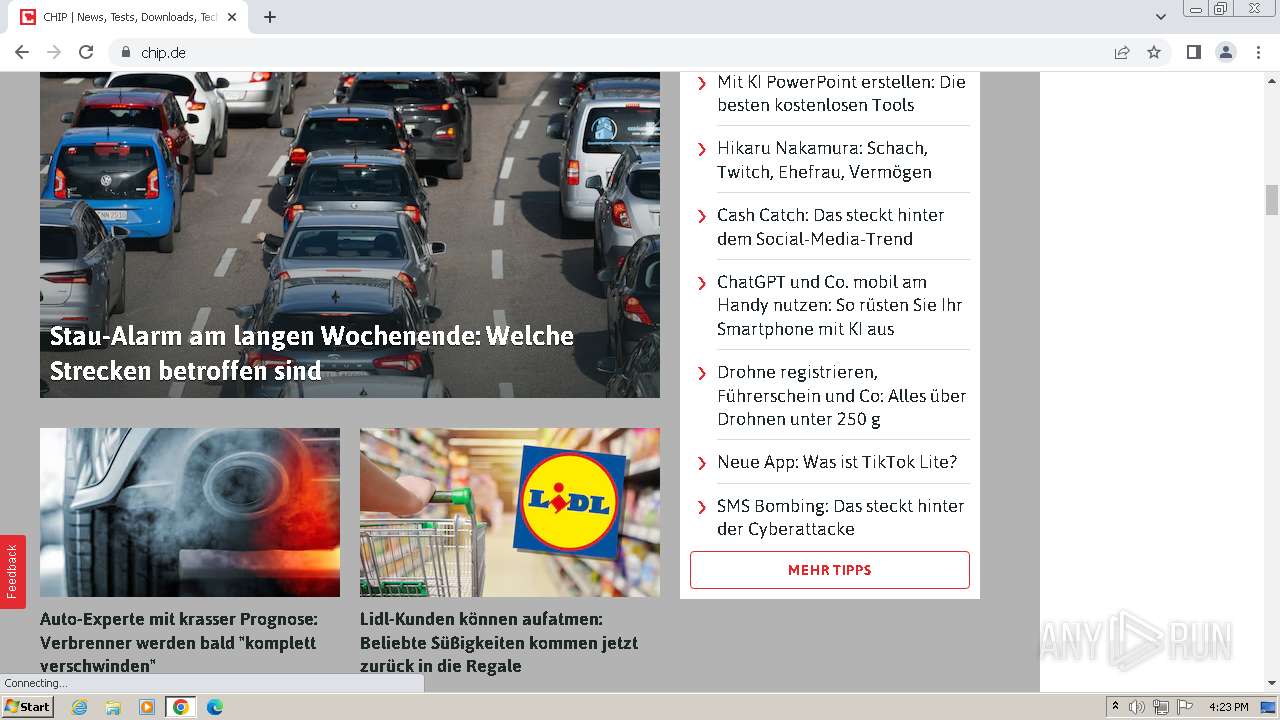Bookmark this tab with the star icon
Image resolution: width=1280 pixels, height=720 pixels.
coord(1154,52)
